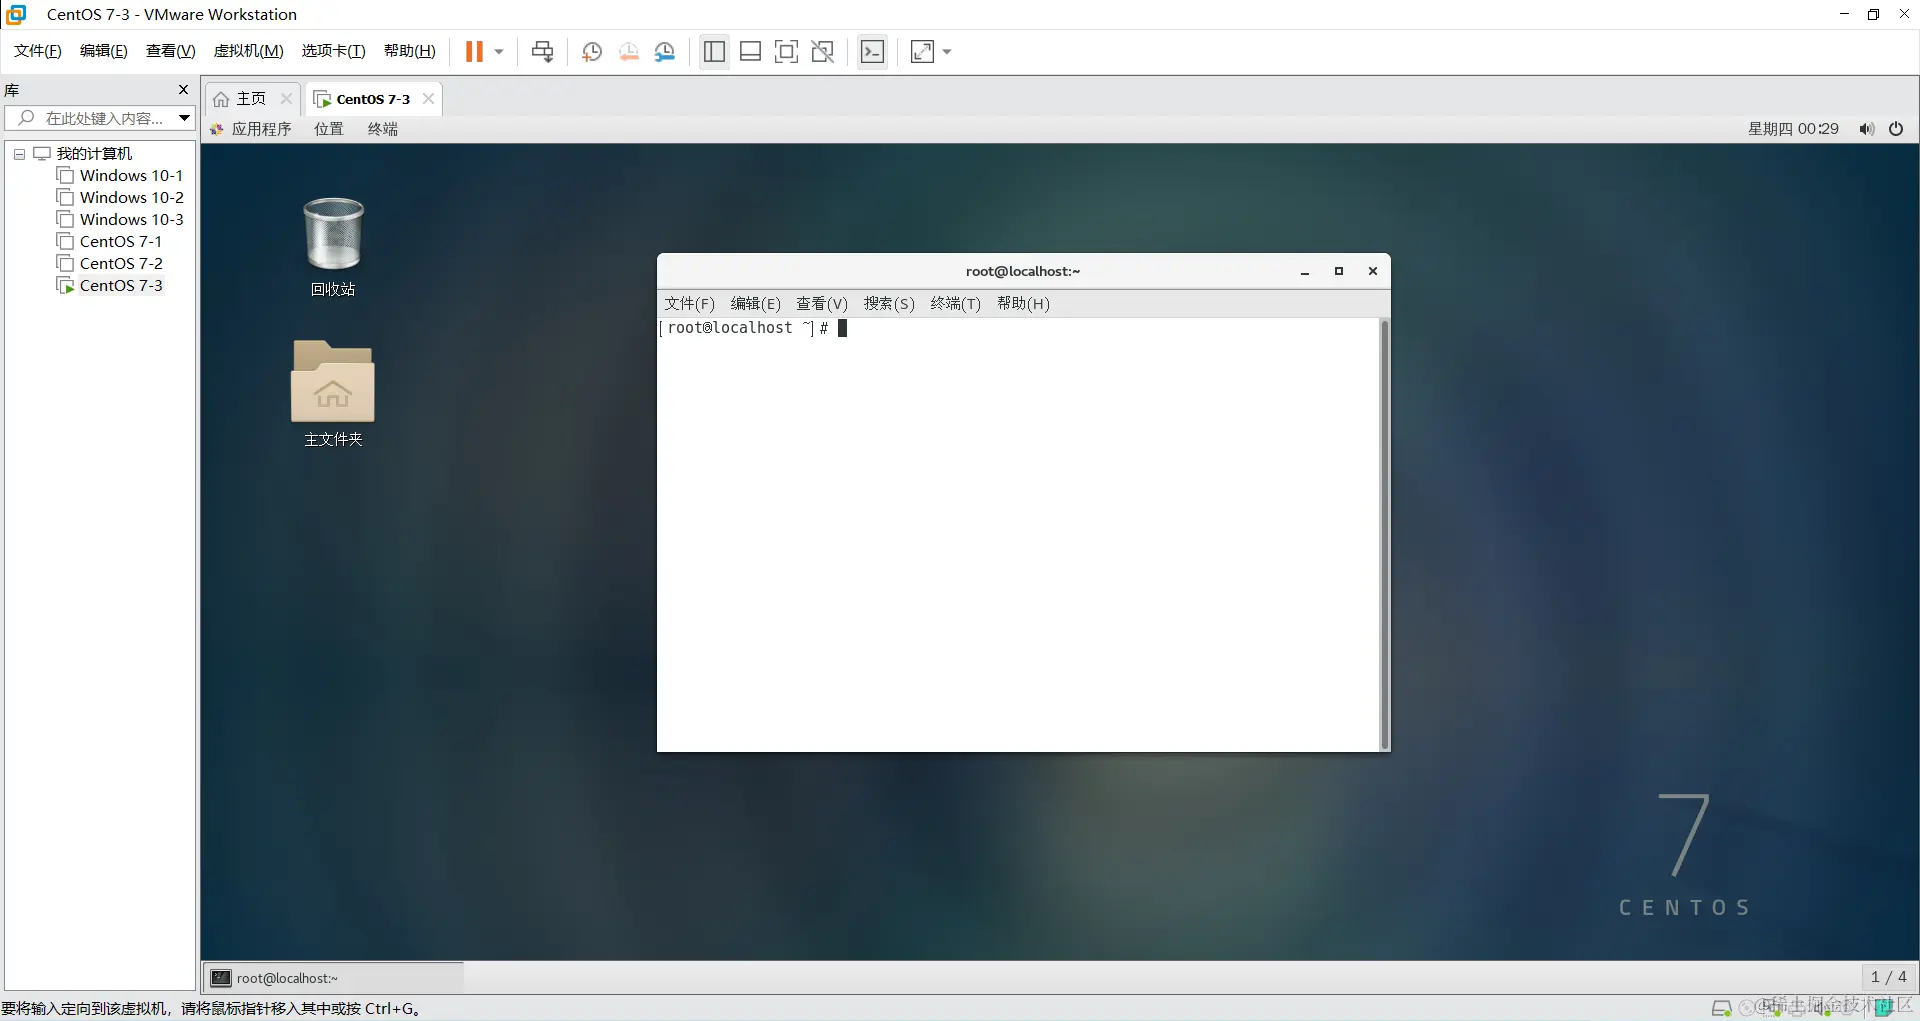
Task: Collapse the 我的计算机 tree node
Action: pyautogui.click(x=19, y=154)
